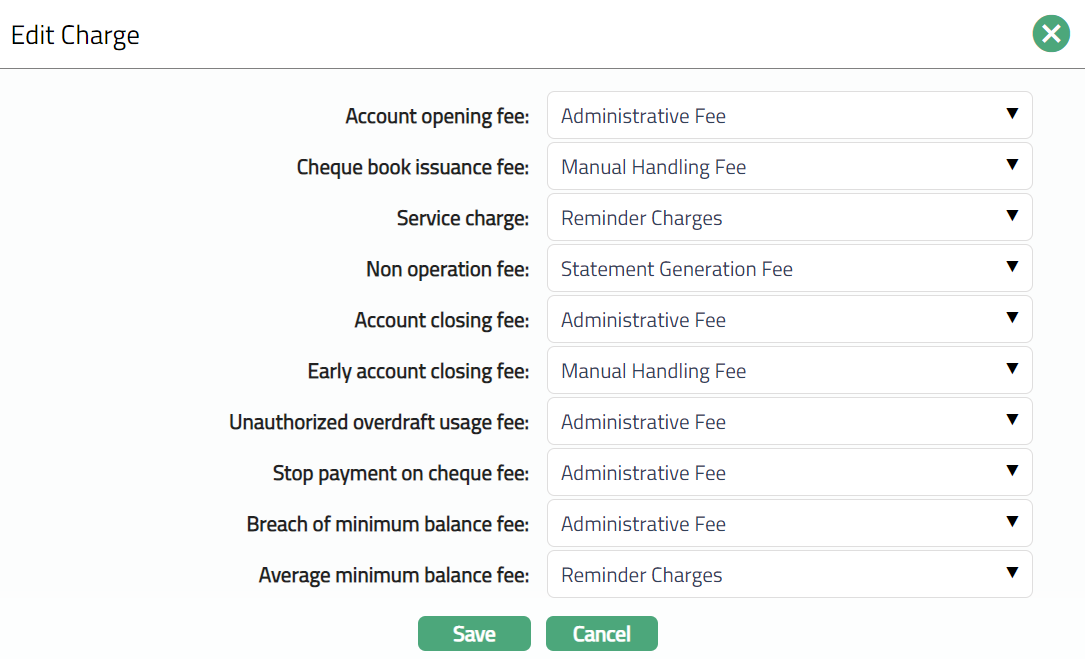Click the "Account opening fee:" label

point(437,117)
